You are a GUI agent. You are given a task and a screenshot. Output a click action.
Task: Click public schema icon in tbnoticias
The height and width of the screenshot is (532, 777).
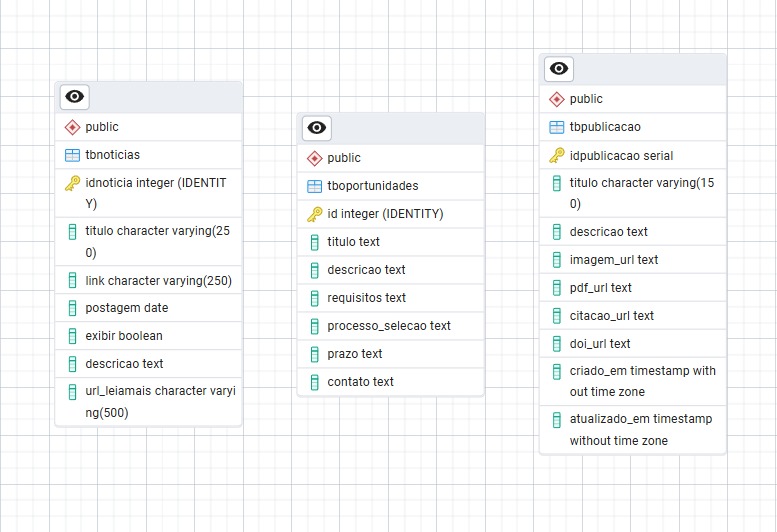tap(72, 127)
